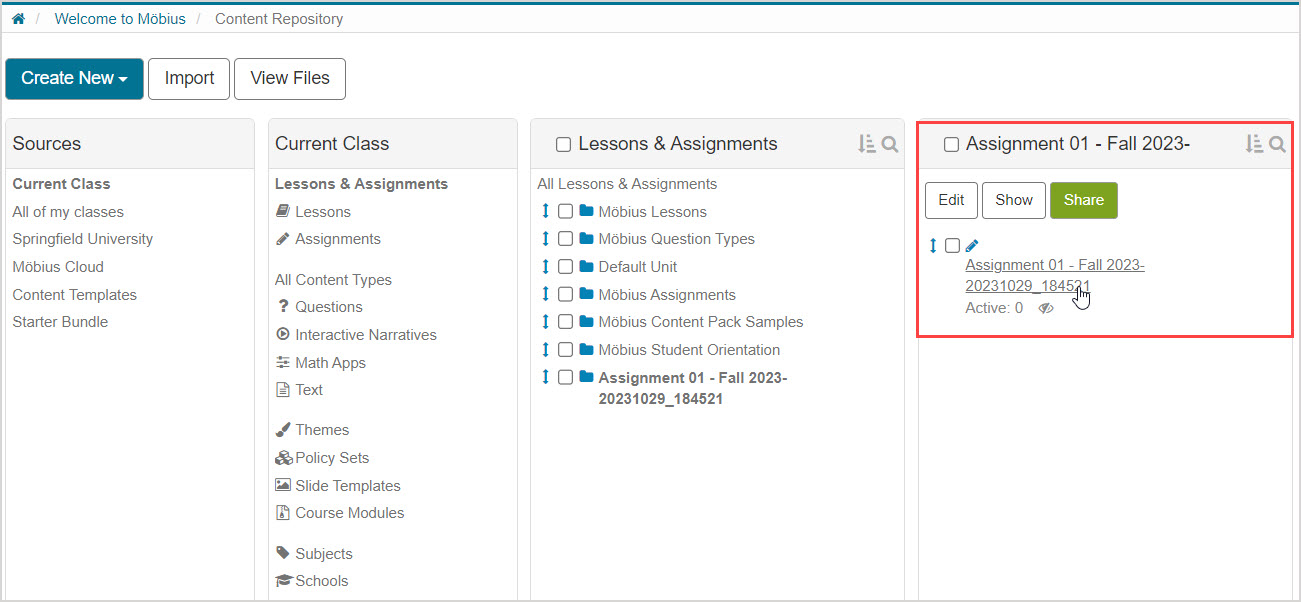Click the blue pencil edit icon
The width and height of the screenshot is (1301, 602).
[972, 246]
